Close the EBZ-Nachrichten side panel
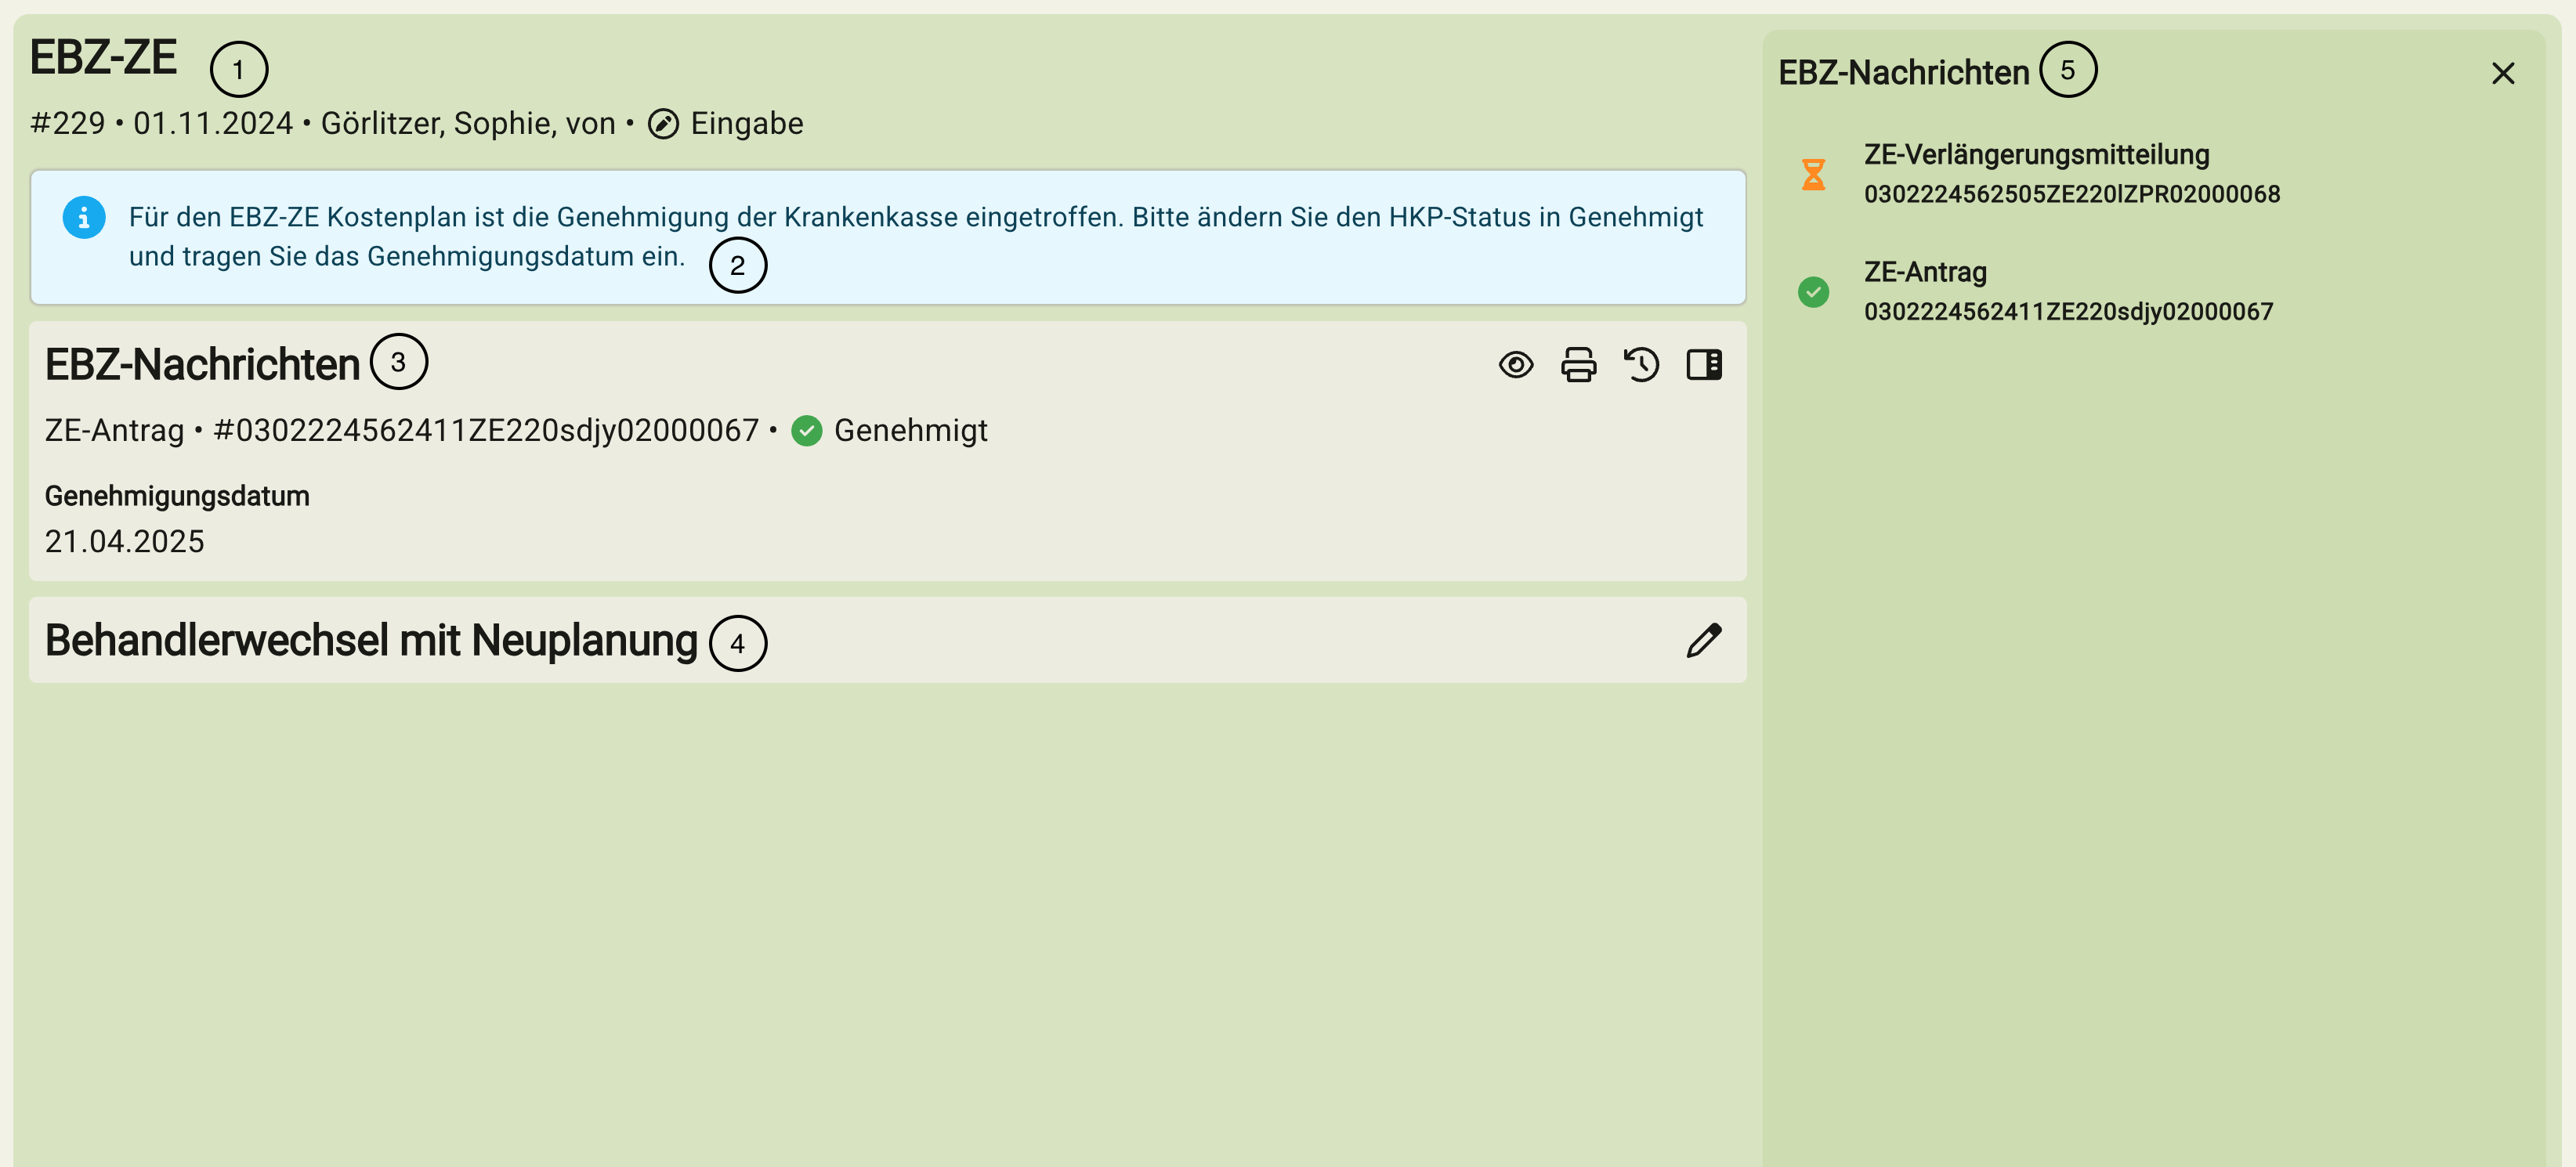The width and height of the screenshot is (2576, 1167). click(2502, 74)
